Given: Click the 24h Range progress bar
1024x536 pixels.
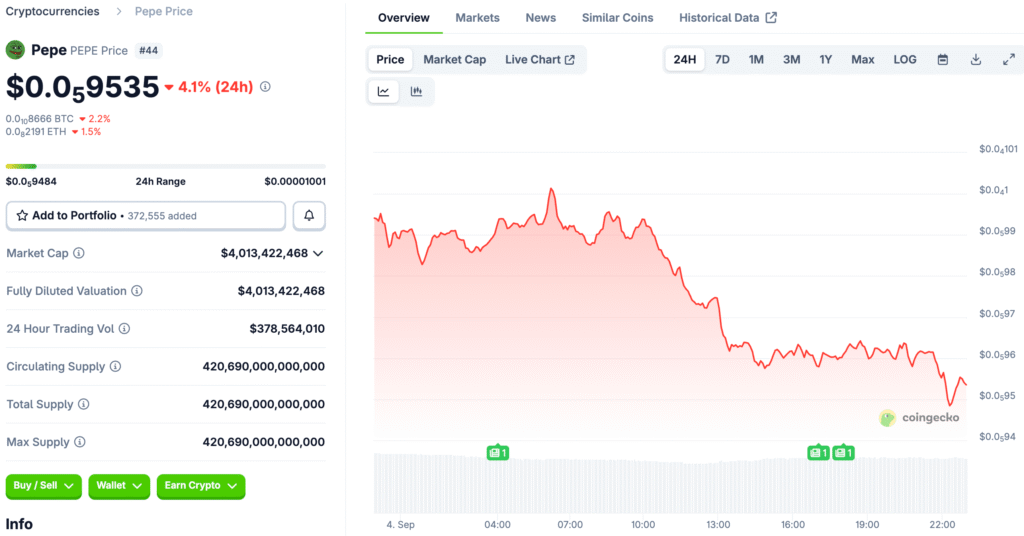Looking at the screenshot, I should point(165,166).
